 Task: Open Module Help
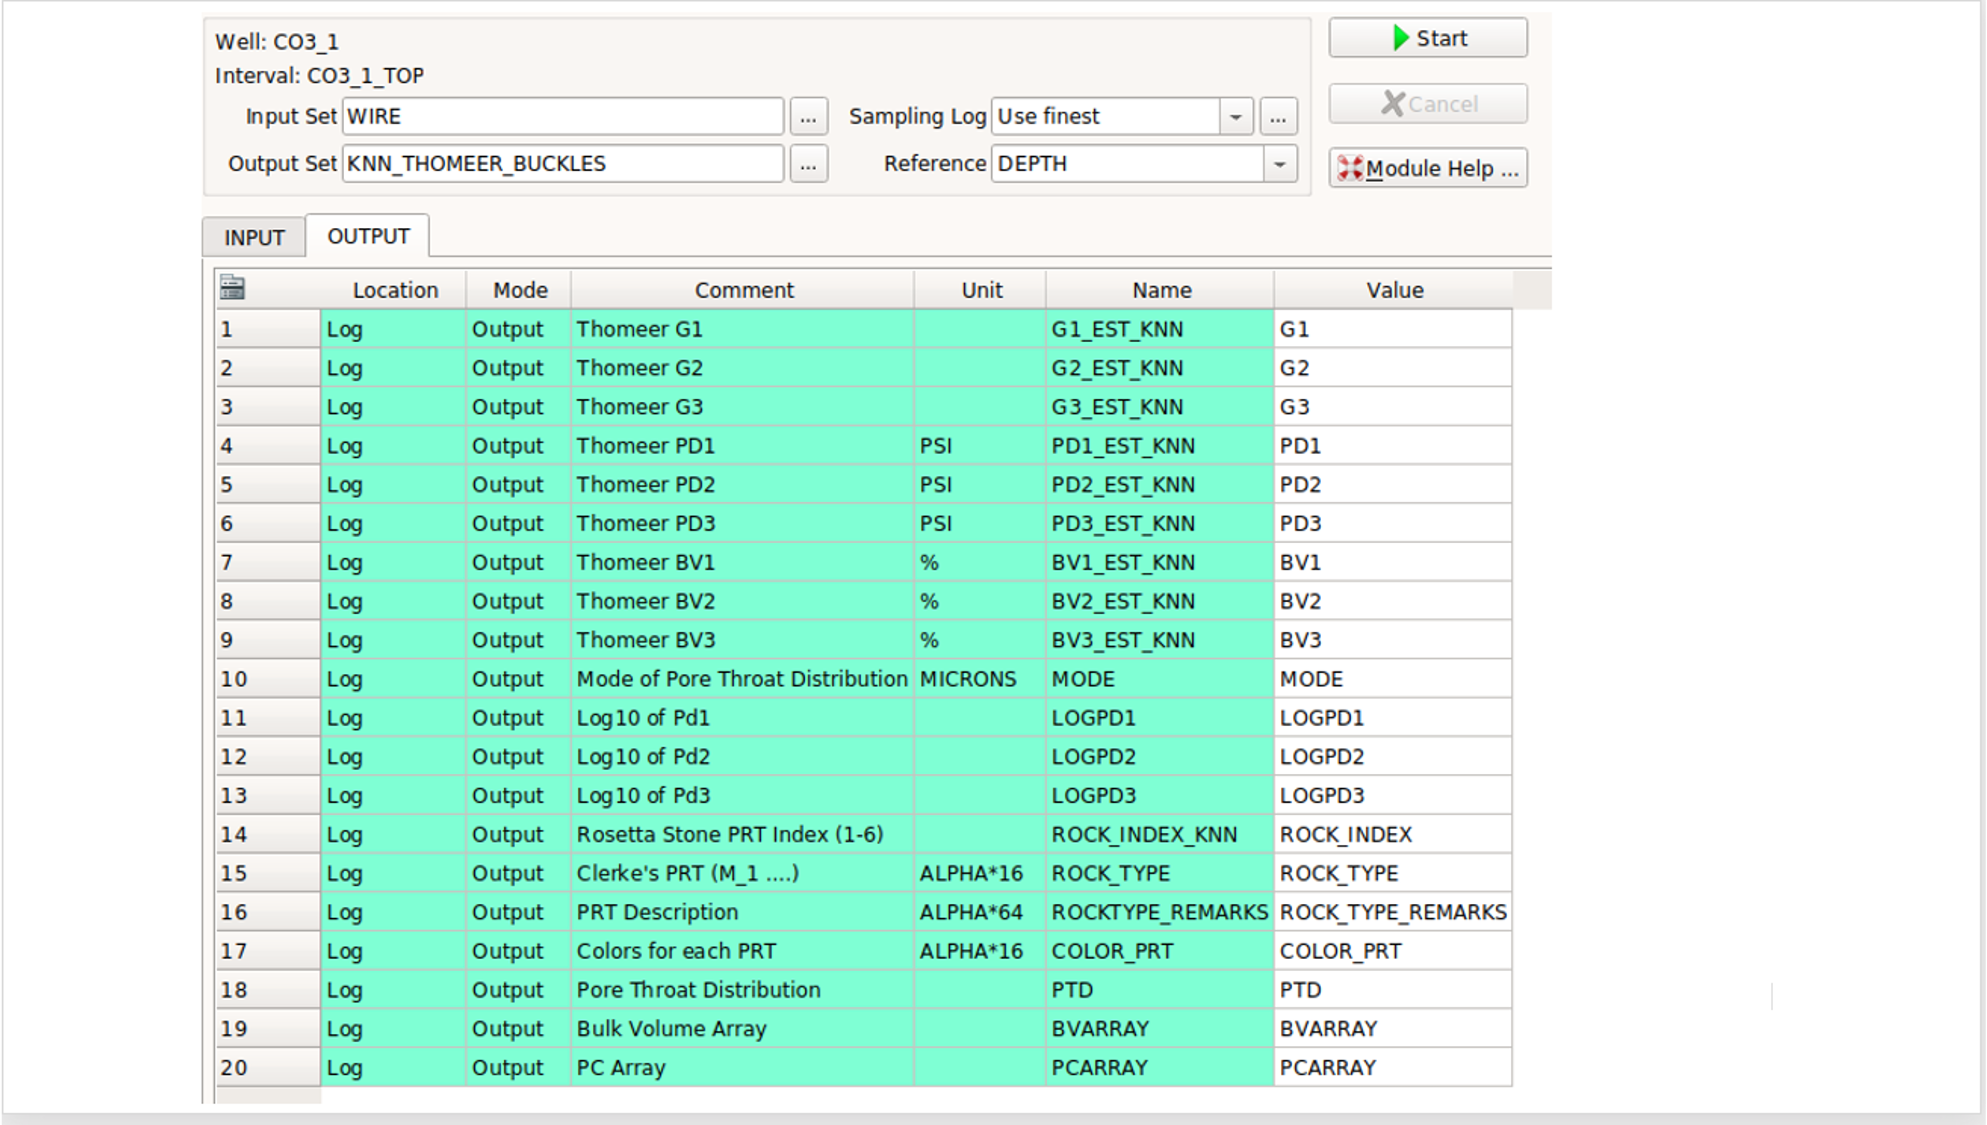[1427, 168]
